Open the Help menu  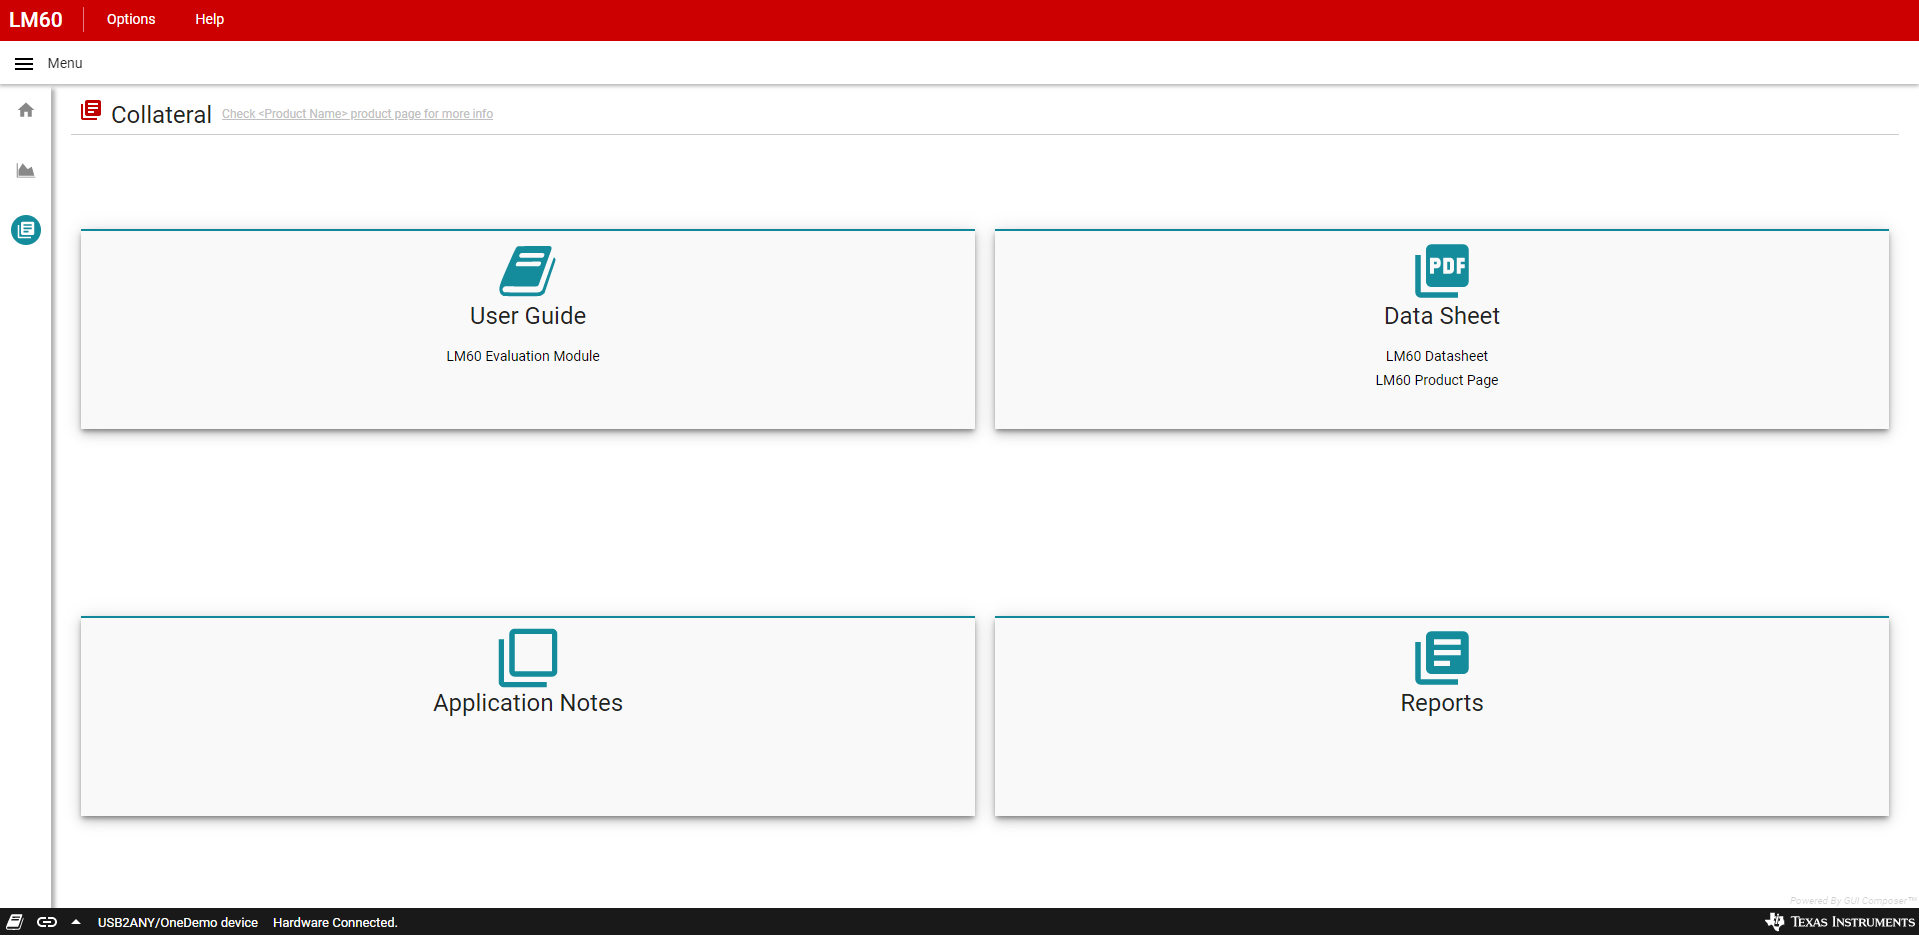tap(209, 20)
